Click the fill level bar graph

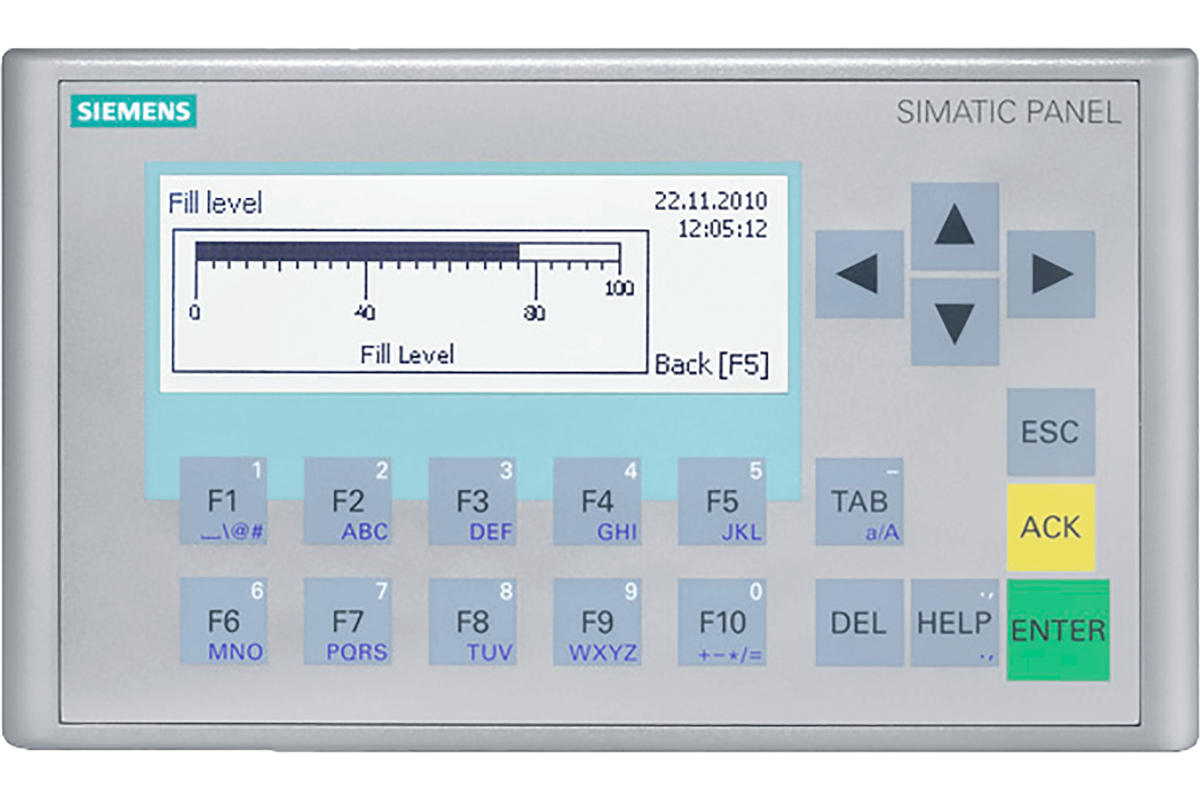(408, 252)
